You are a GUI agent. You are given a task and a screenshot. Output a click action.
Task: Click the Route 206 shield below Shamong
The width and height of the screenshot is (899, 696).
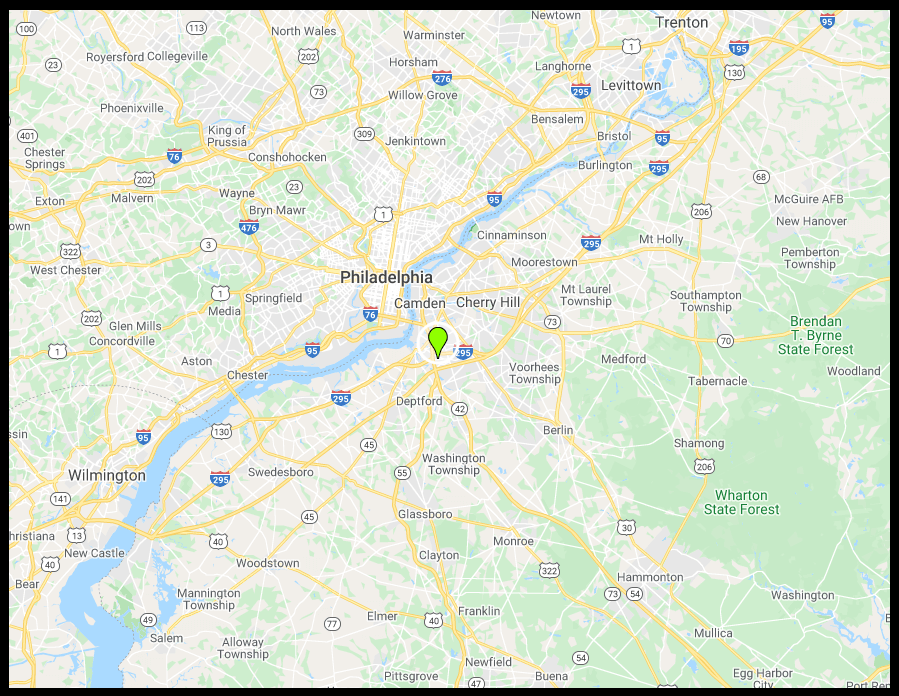pos(705,466)
